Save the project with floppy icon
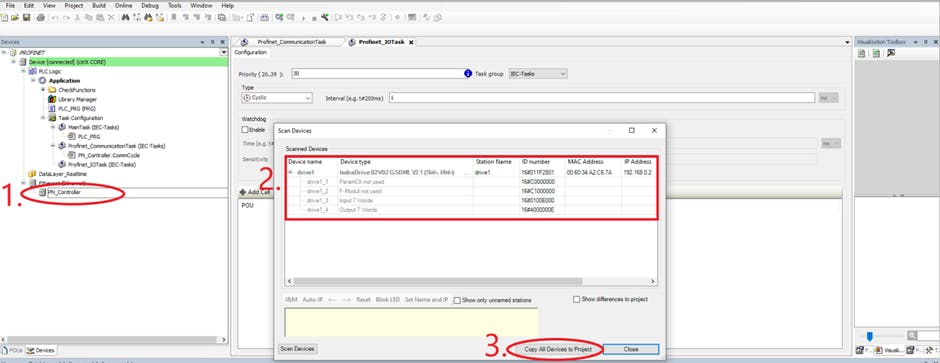Screen dimensions: 940x363 point(26,18)
